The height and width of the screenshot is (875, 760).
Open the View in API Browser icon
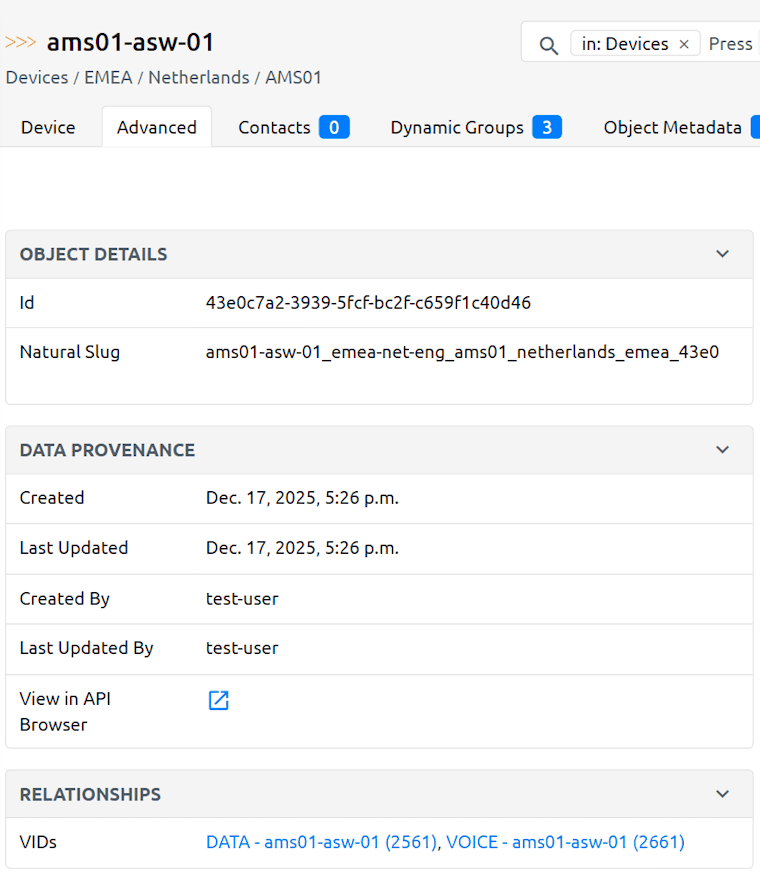[x=218, y=700]
